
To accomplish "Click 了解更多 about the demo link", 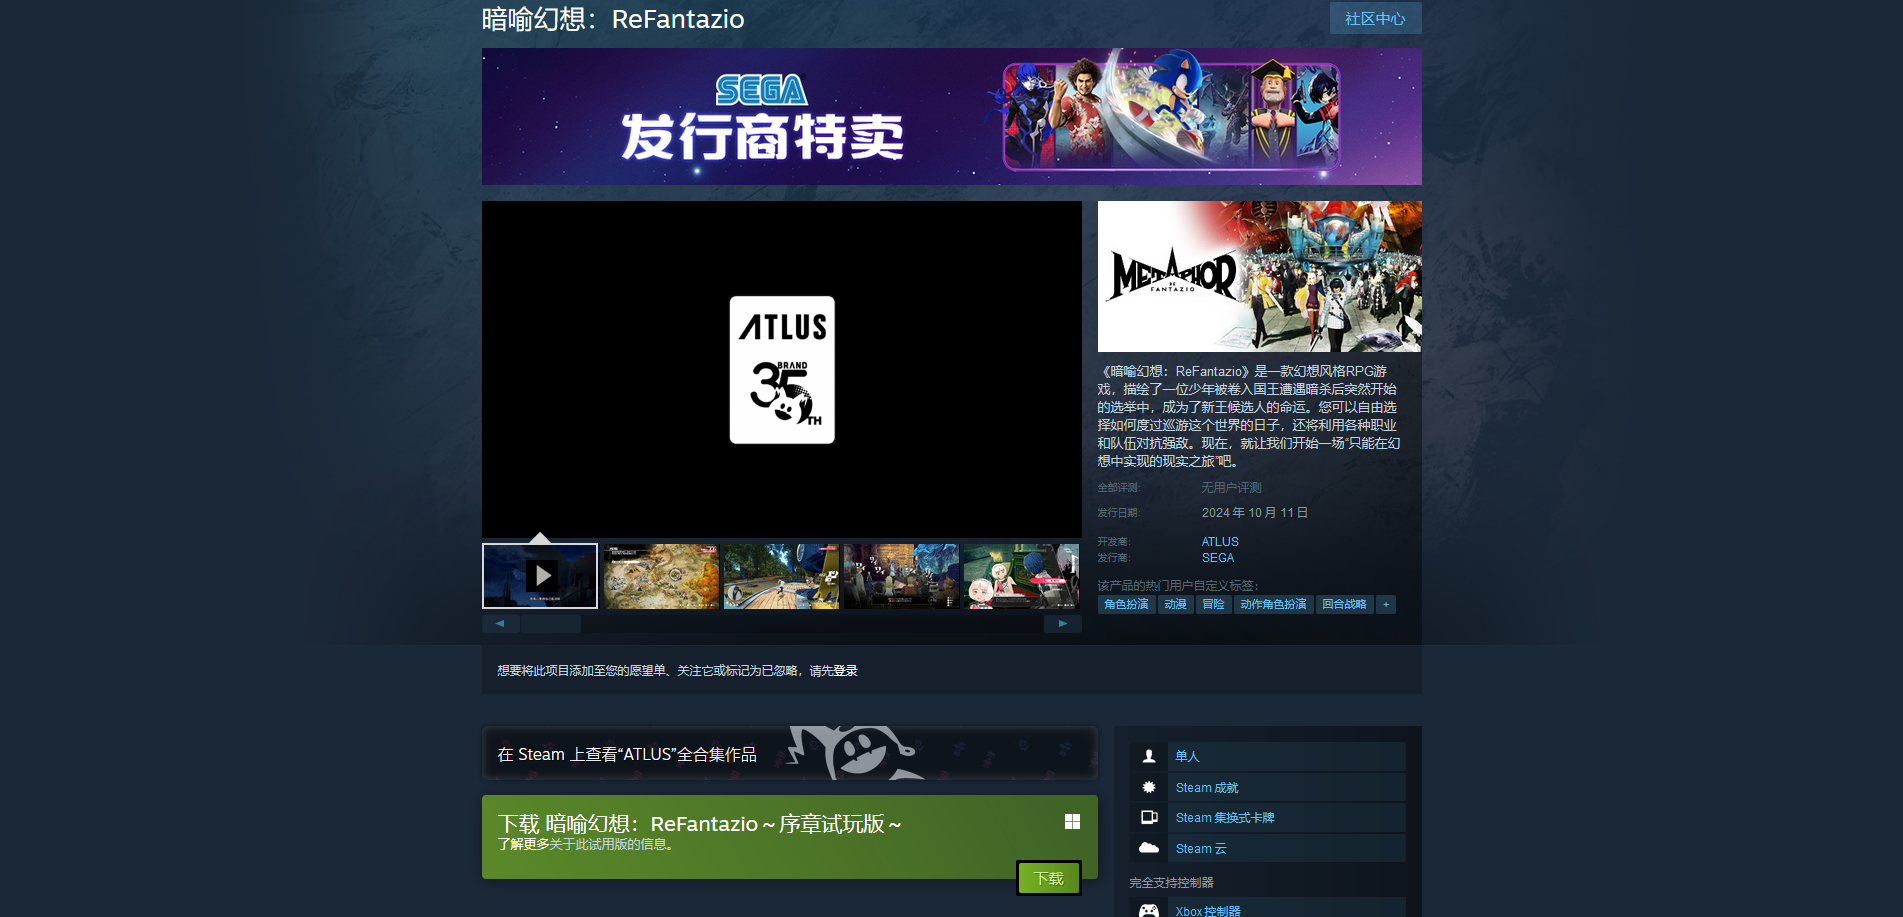I will [523, 844].
